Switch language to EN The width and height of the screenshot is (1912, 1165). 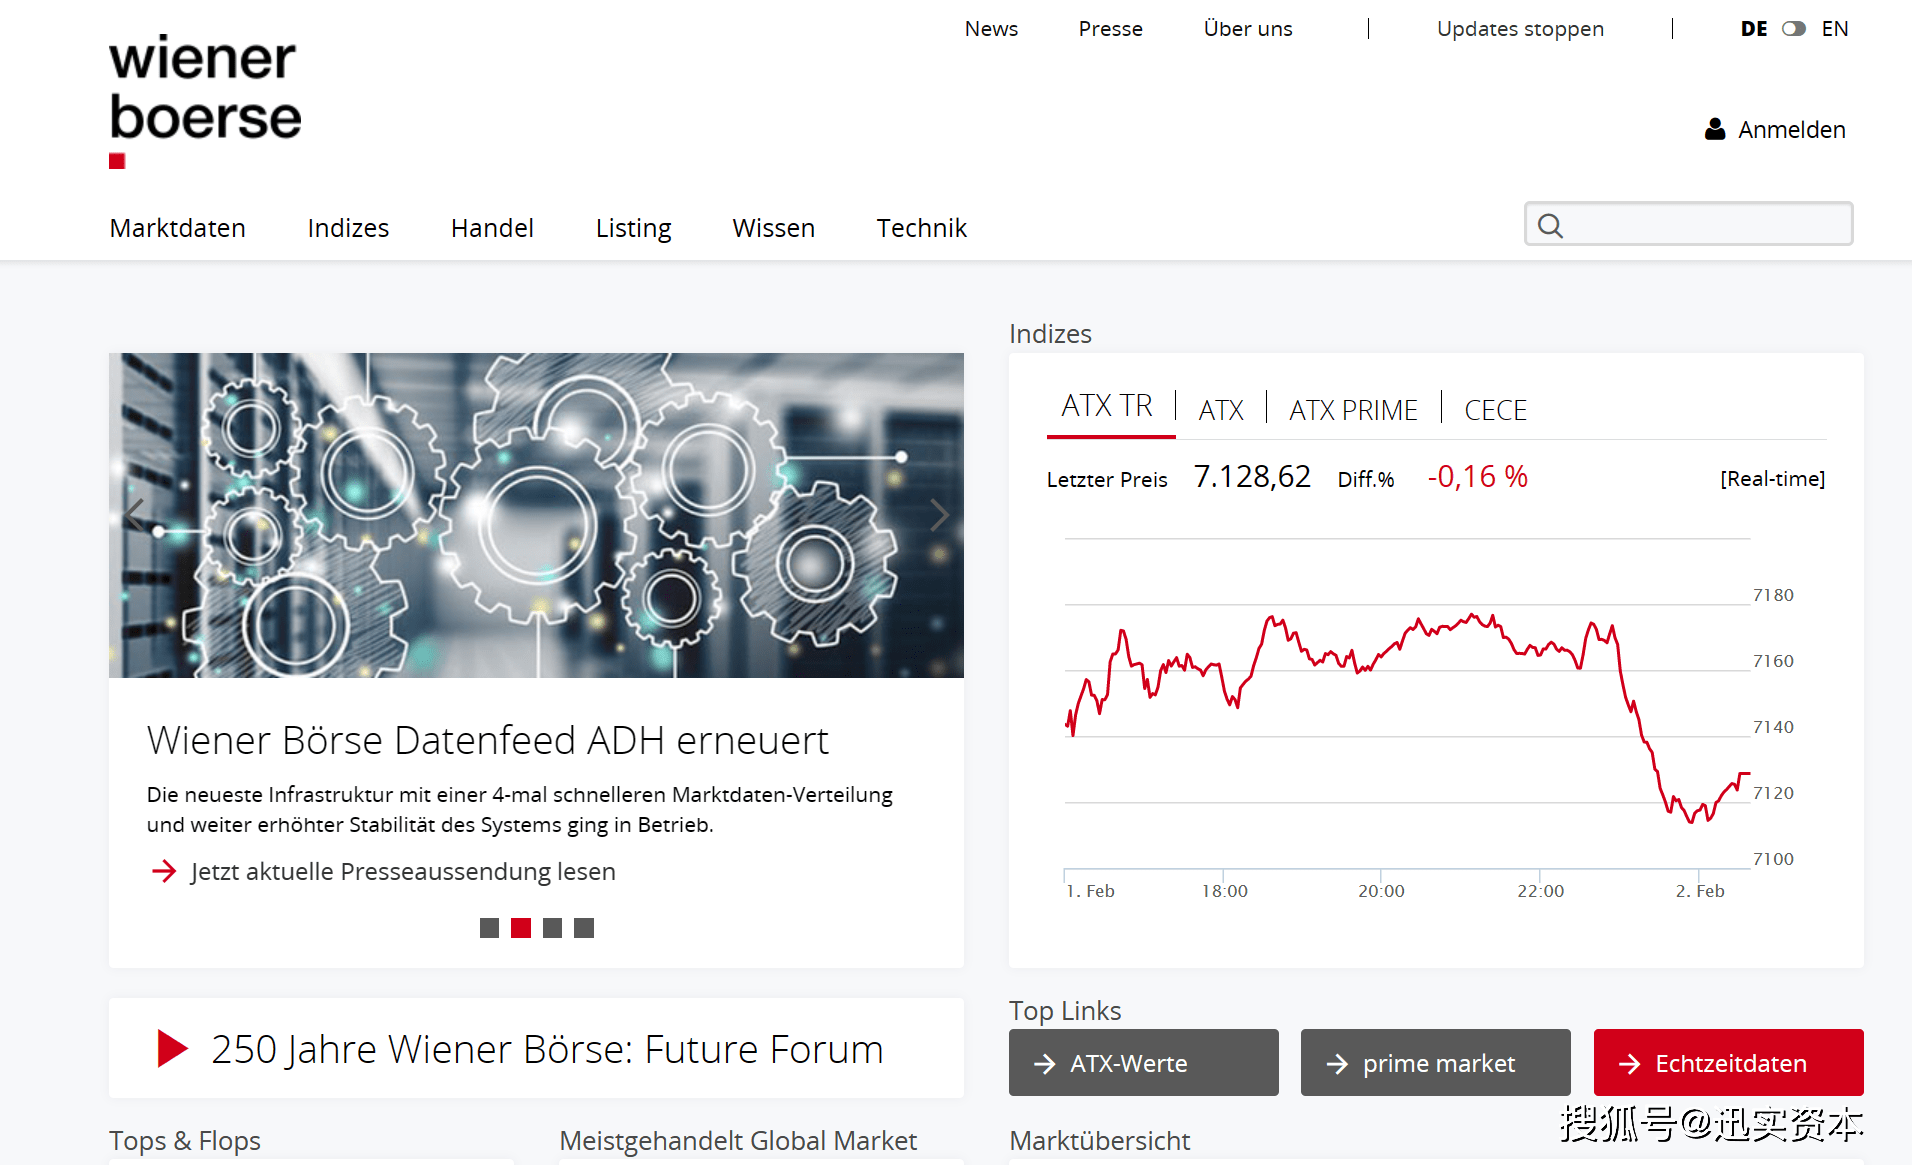tap(1834, 29)
